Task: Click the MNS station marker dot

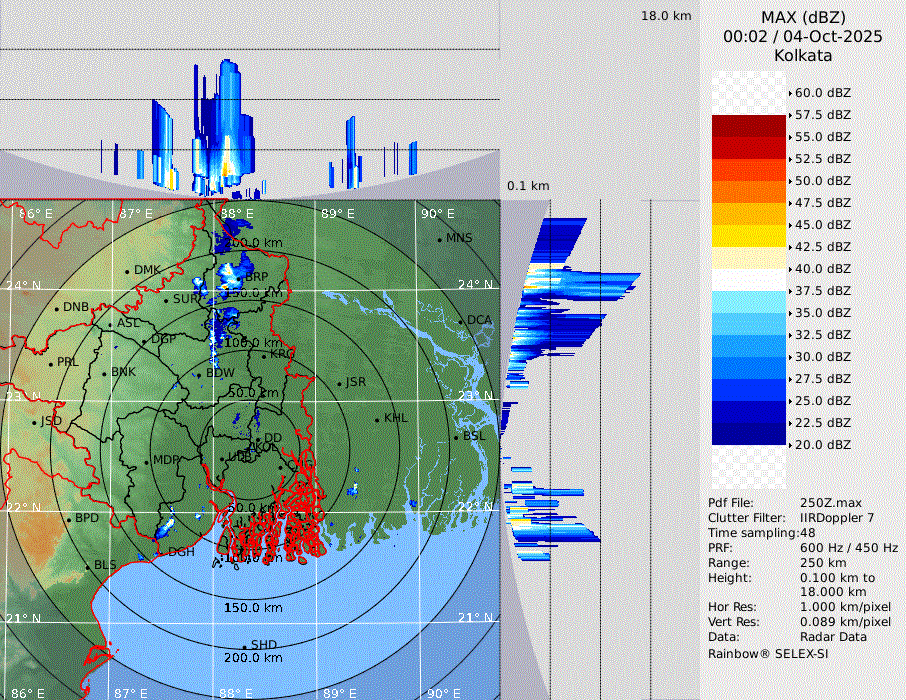Action: pos(440,239)
